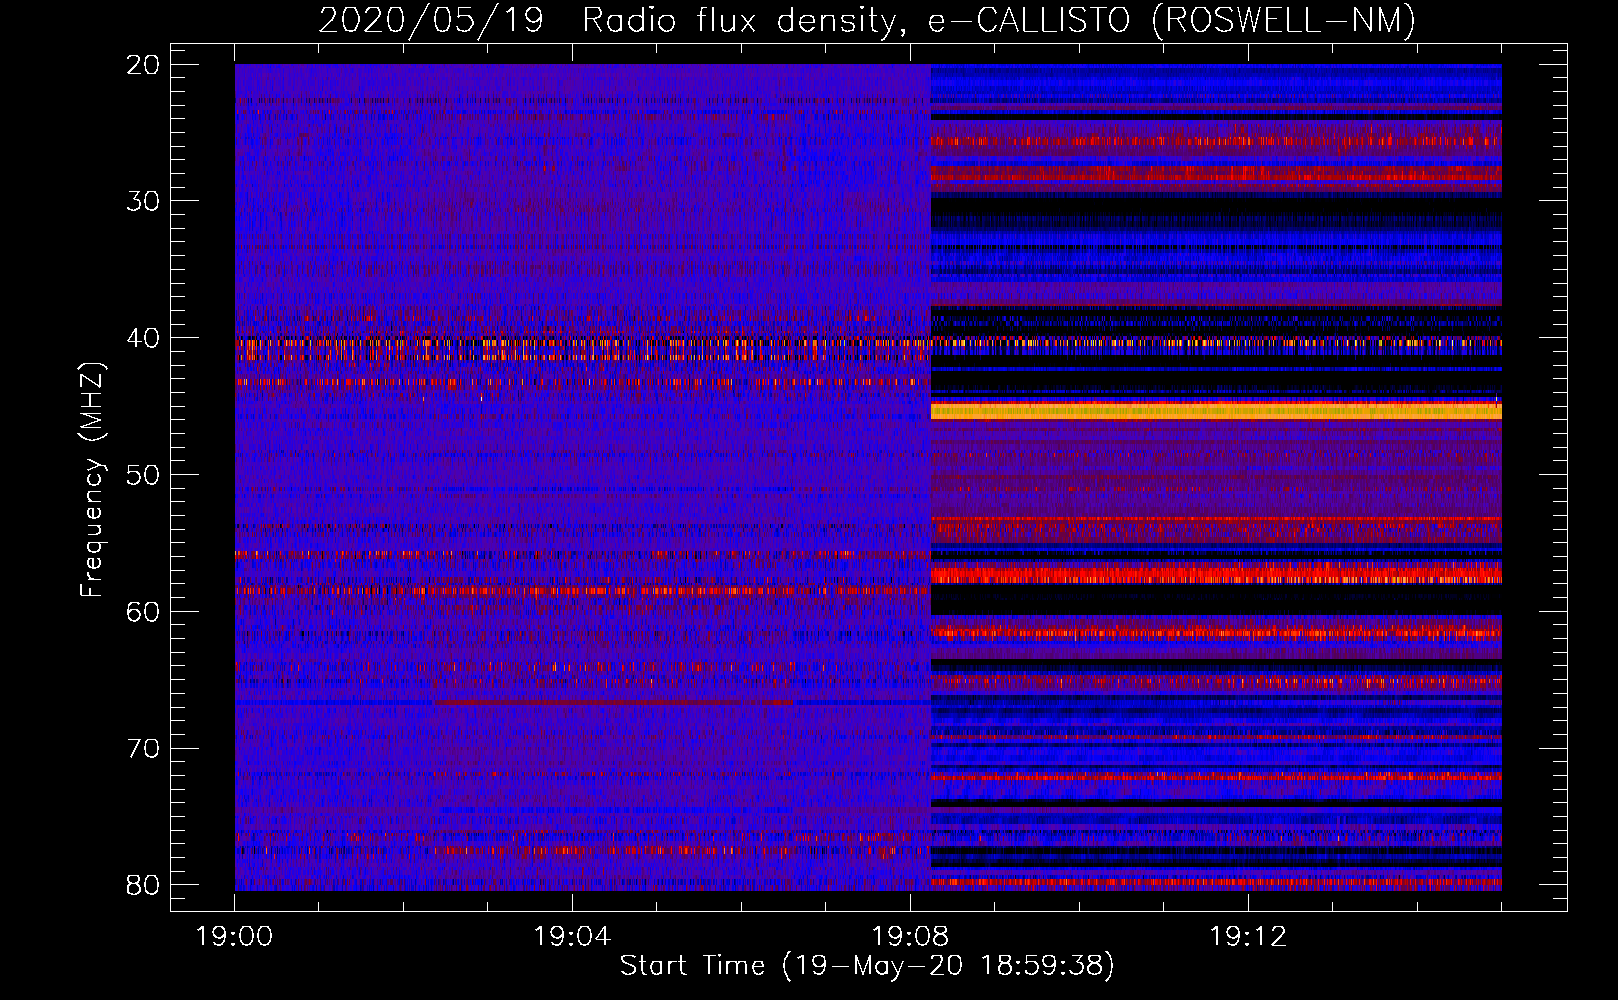Click the 30 MHz frequency tick label

pyautogui.click(x=144, y=201)
